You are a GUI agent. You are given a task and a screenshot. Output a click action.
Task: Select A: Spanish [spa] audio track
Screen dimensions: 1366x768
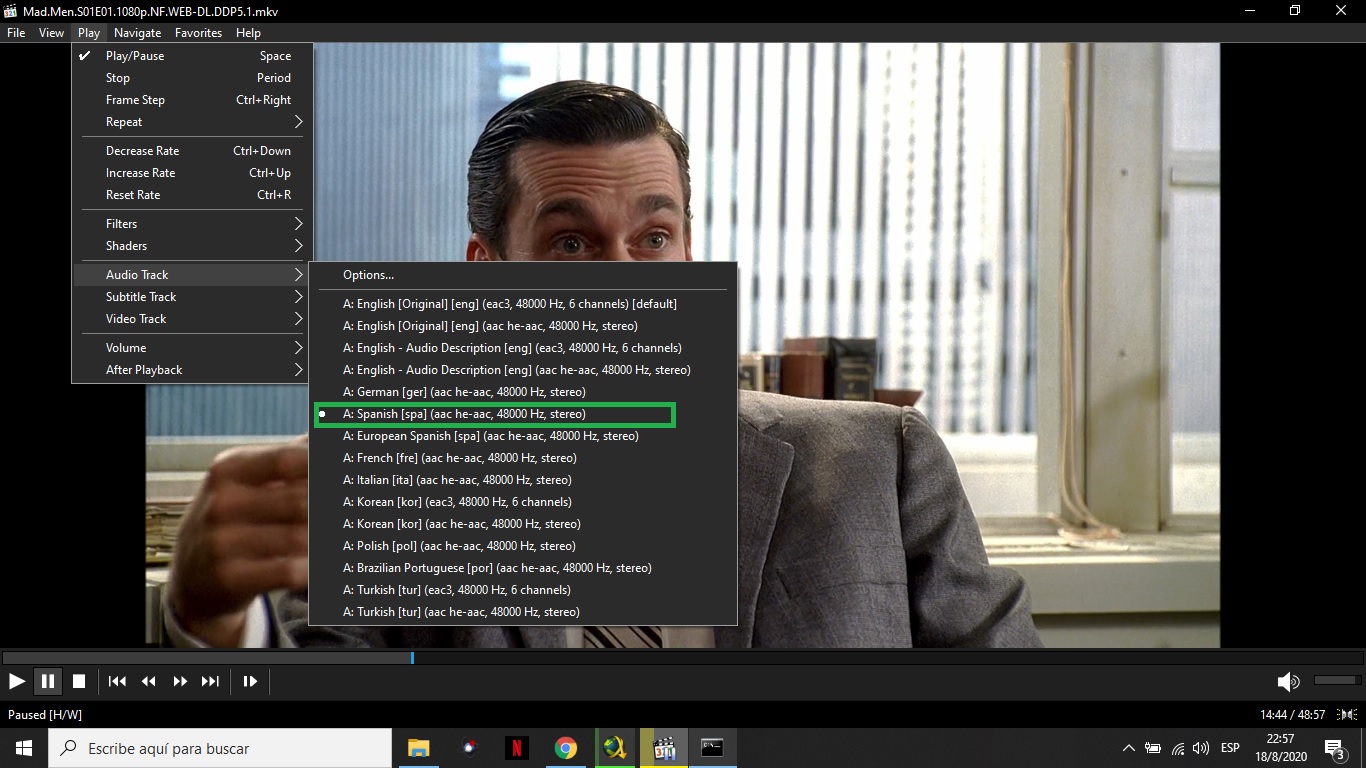522,414
